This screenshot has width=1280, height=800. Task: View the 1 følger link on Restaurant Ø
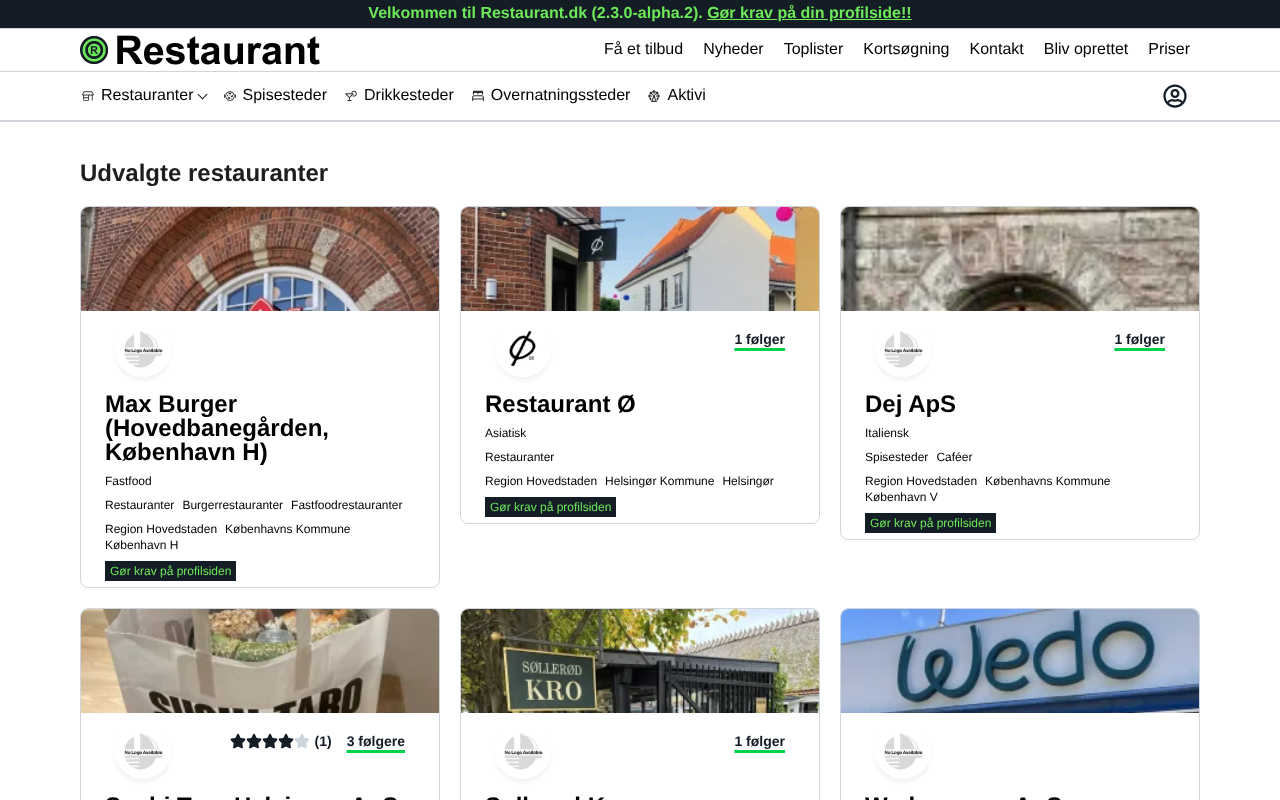pos(759,340)
